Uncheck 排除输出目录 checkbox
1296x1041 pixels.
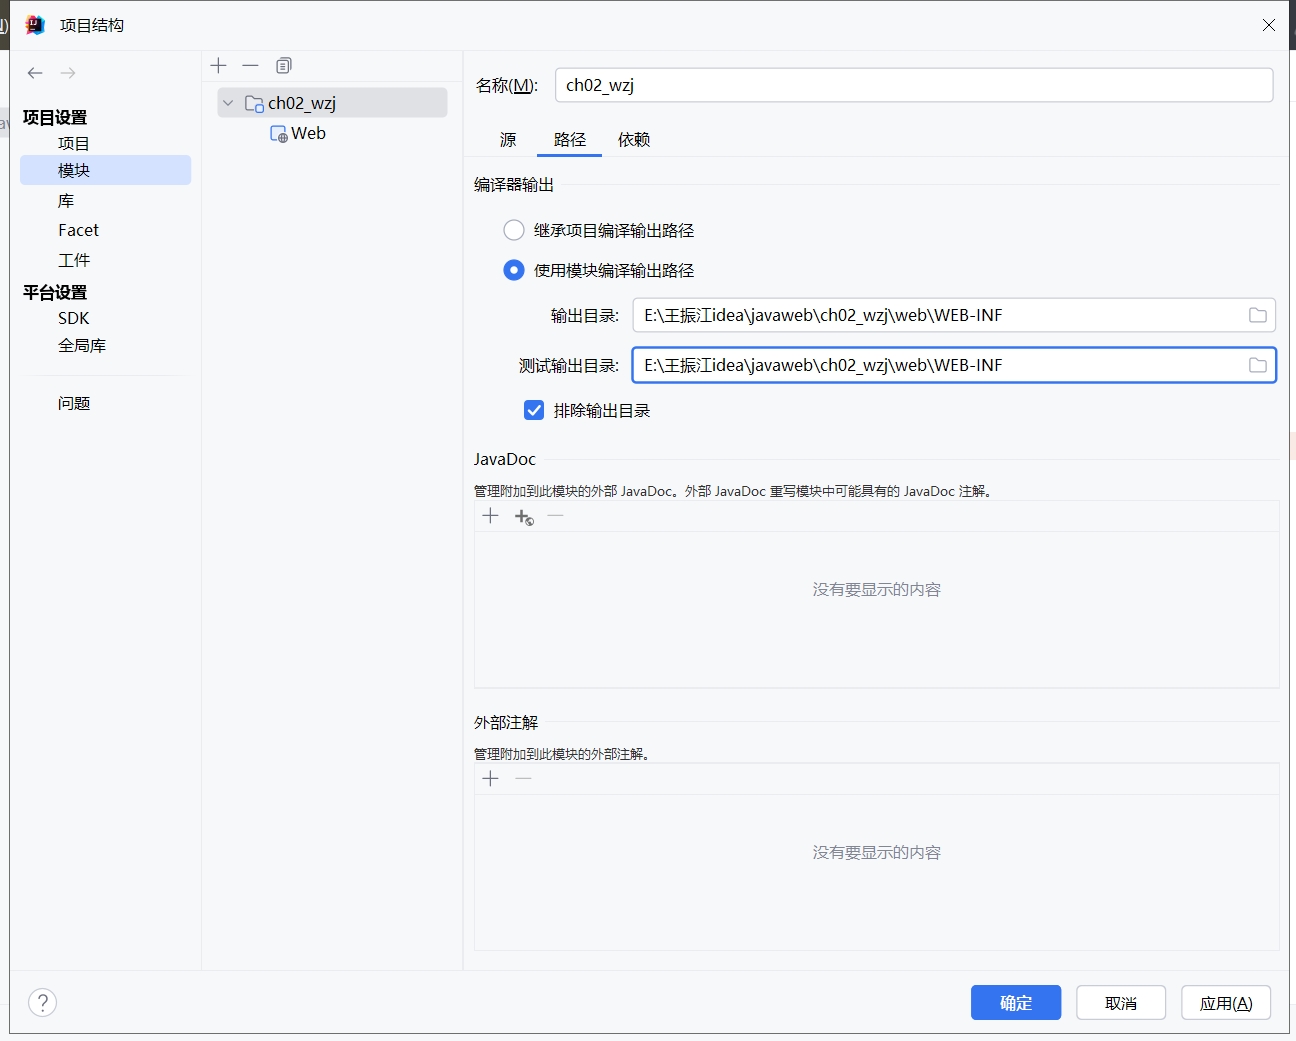coord(534,411)
